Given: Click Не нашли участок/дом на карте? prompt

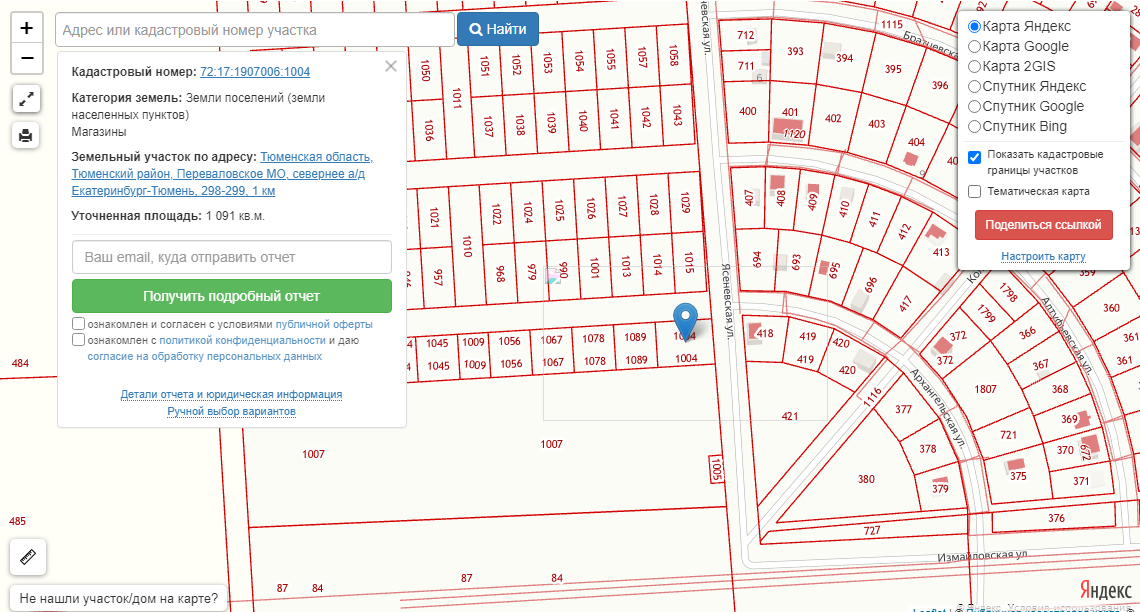Looking at the screenshot, I should coord(119,599).
